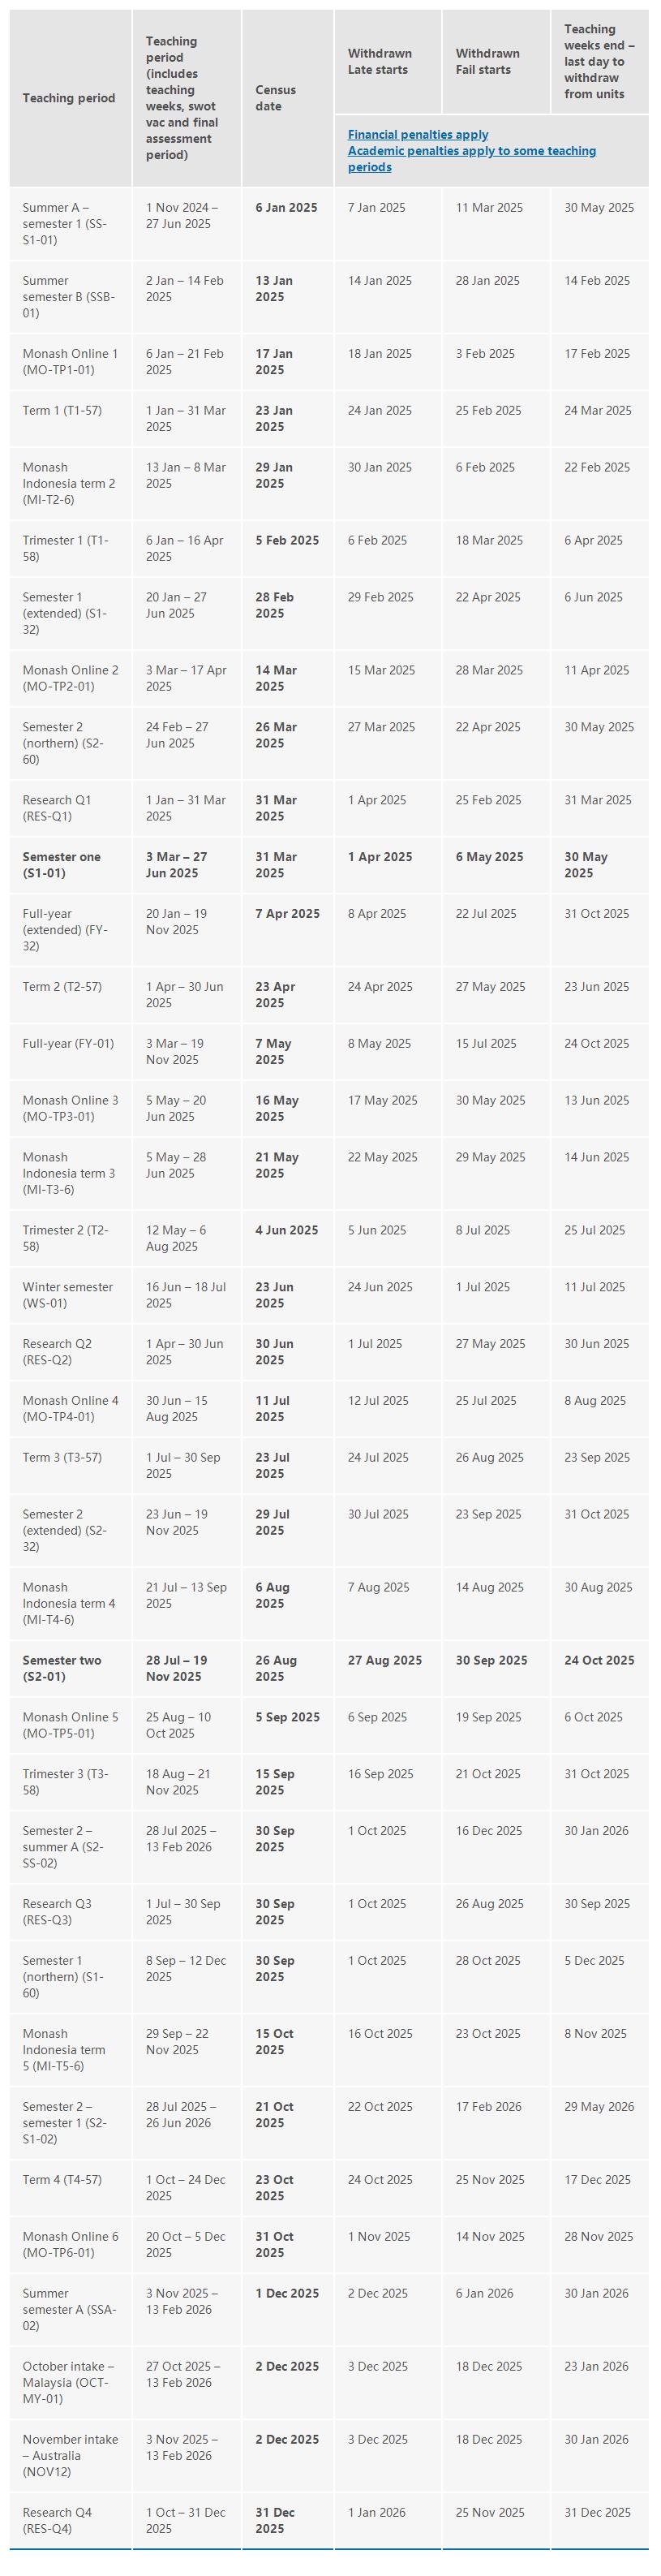Select the November intake – Australia cell
Screen dimensions: 661x2576
70,2456
